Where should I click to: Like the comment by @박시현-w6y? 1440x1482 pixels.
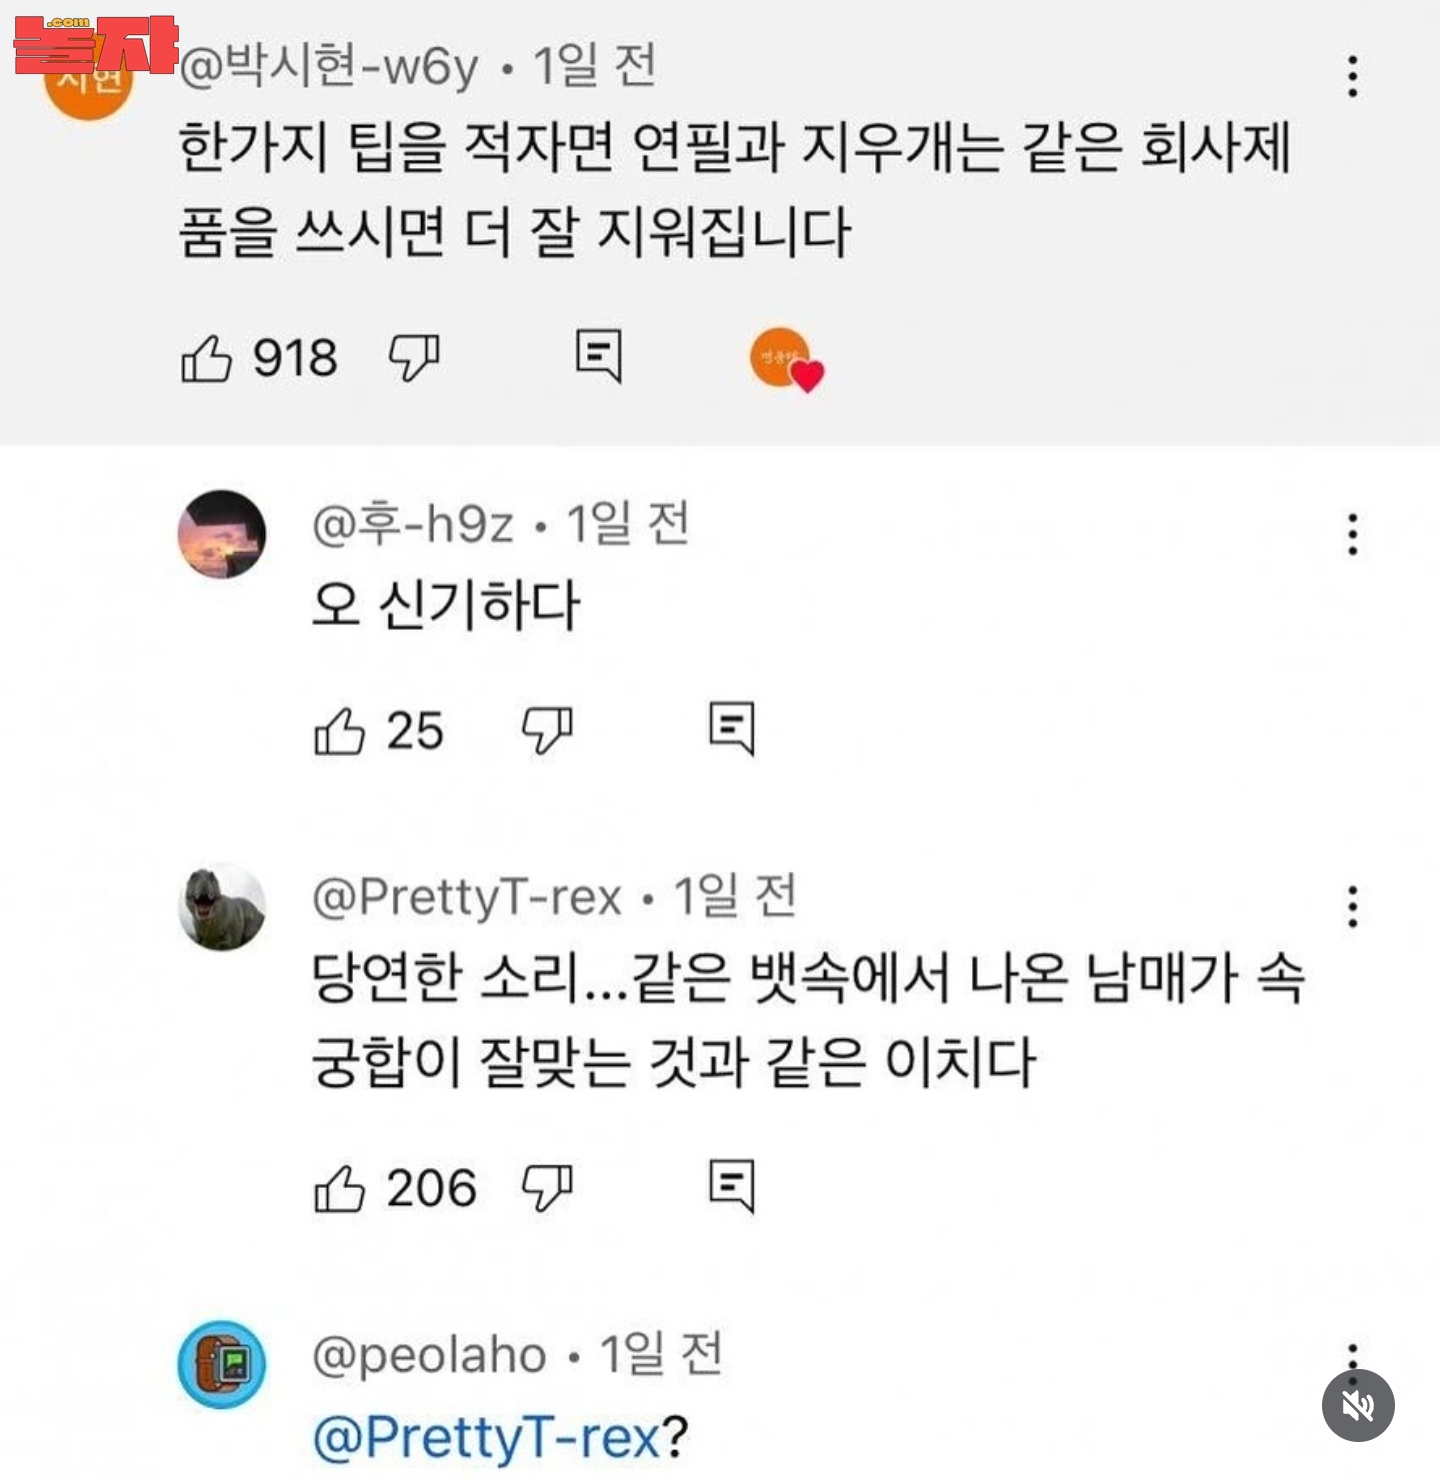pyautogui.click(x=207, y=358)
